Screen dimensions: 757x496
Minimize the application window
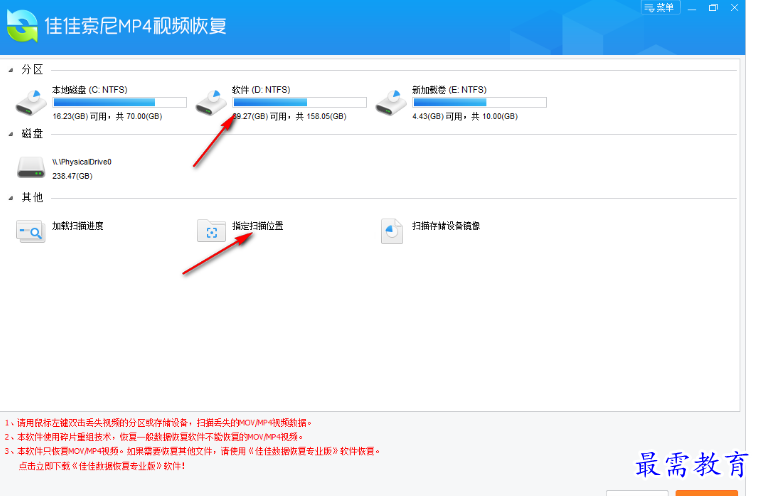tap(692, 8)
